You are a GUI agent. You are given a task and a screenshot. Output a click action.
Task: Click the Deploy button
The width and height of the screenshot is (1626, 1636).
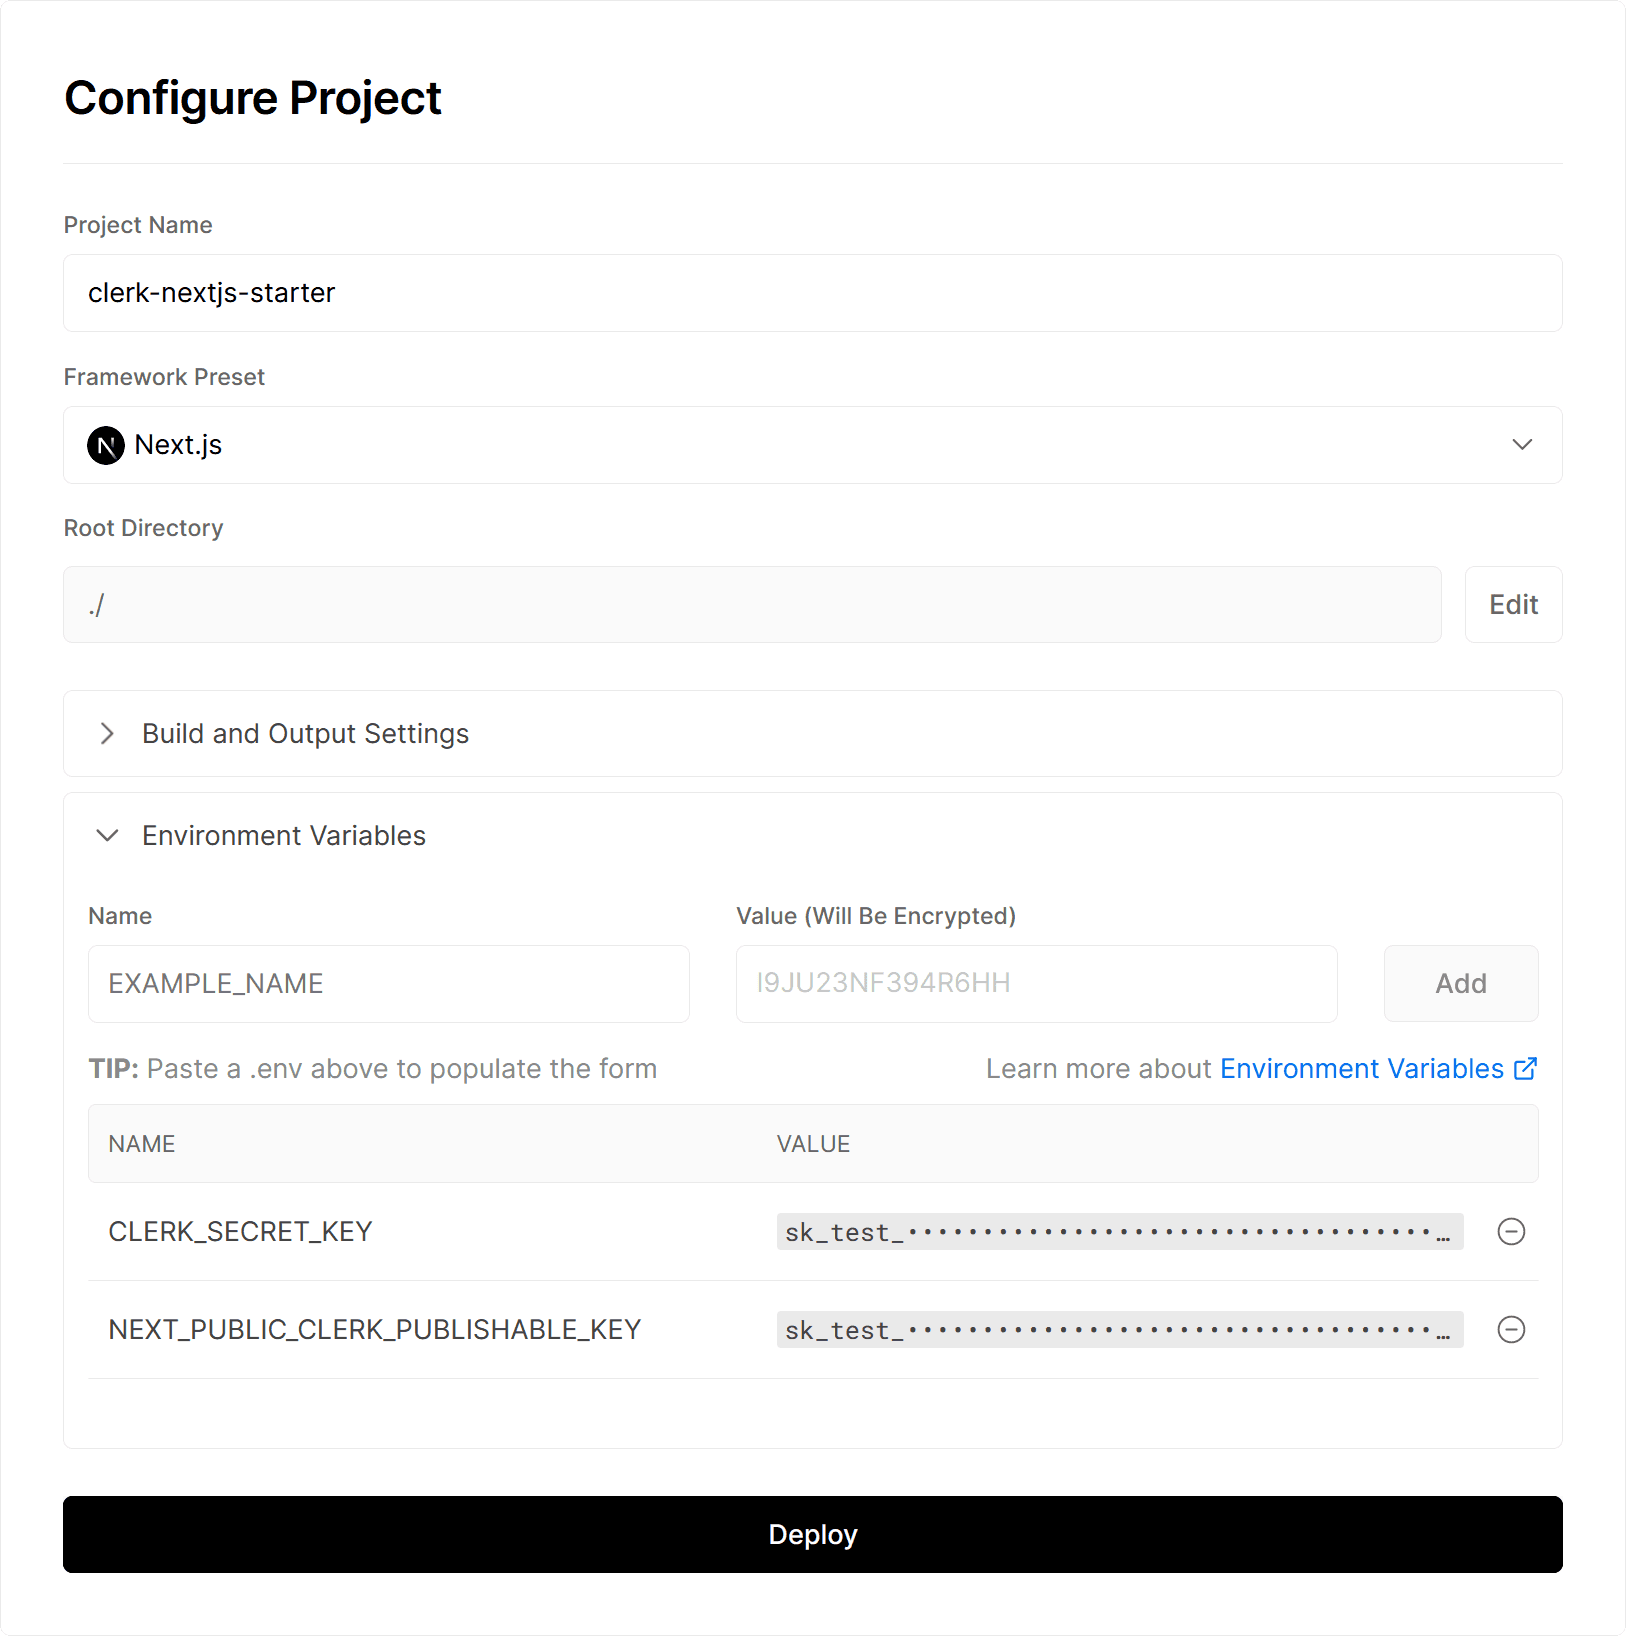point(812,1534)
